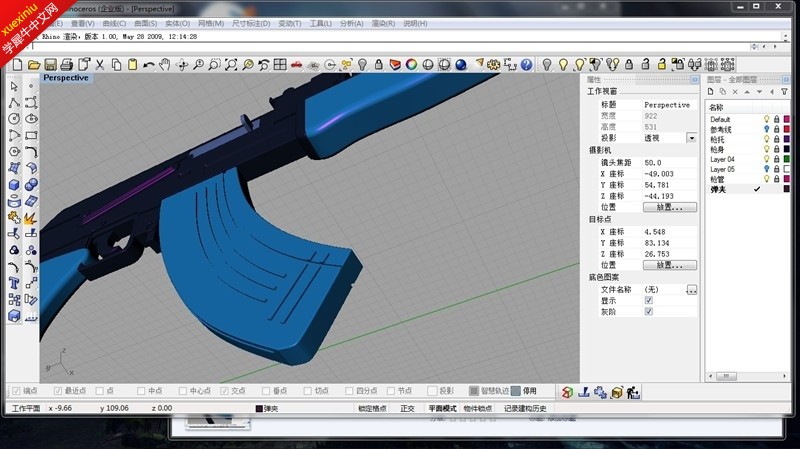Image resolution: width=800 pixels, height=449 pixels.
Task: Click the blue Help question mark icon
Action: click(x=527, y=65)
